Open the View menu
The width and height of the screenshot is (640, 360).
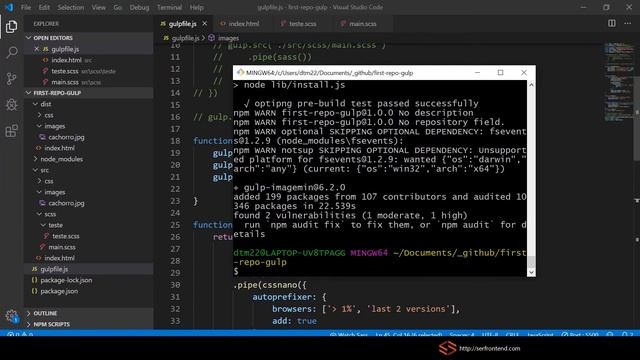[98, 7]
